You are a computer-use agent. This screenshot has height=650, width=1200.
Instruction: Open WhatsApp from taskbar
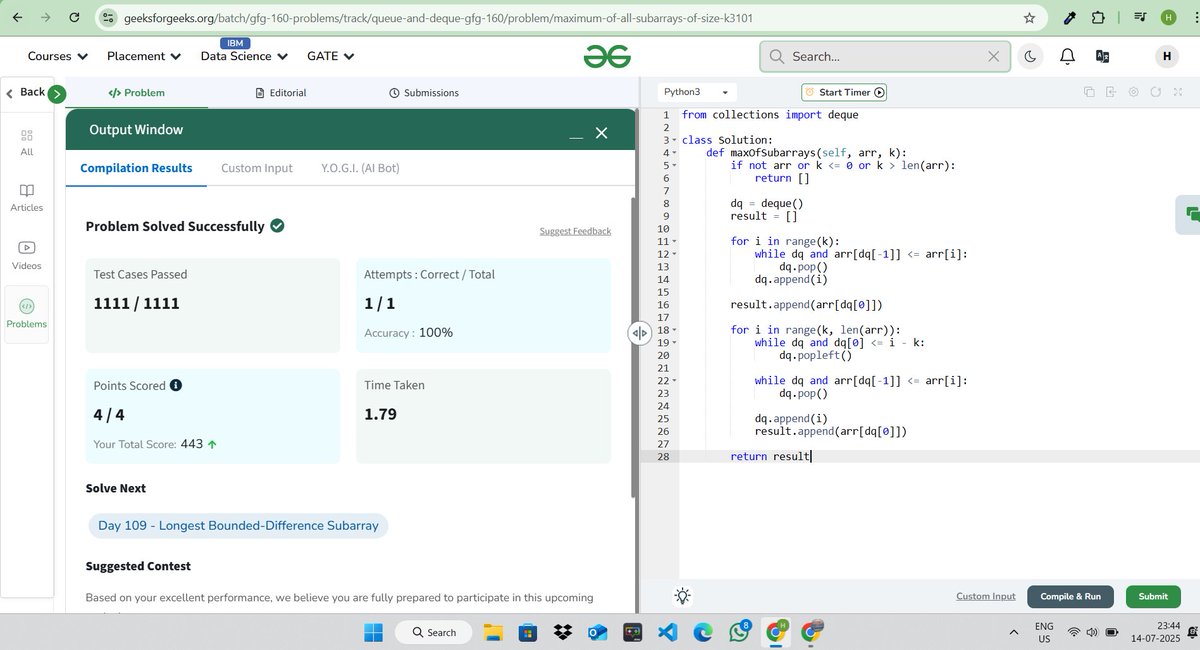pyautogui.click(x=739, y=632)
